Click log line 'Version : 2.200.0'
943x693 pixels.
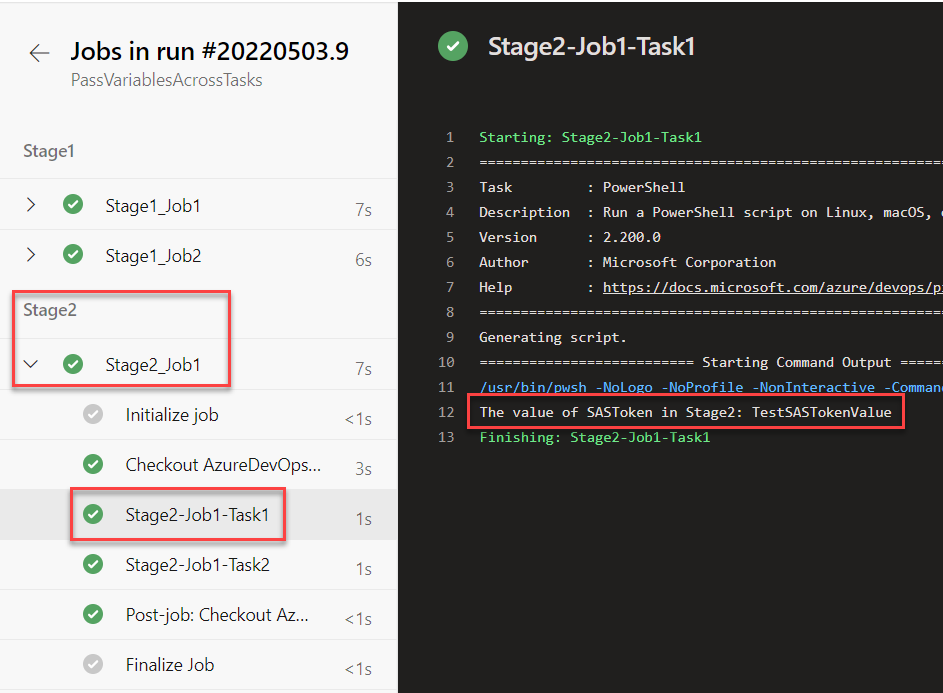click(x=570, y=237)
